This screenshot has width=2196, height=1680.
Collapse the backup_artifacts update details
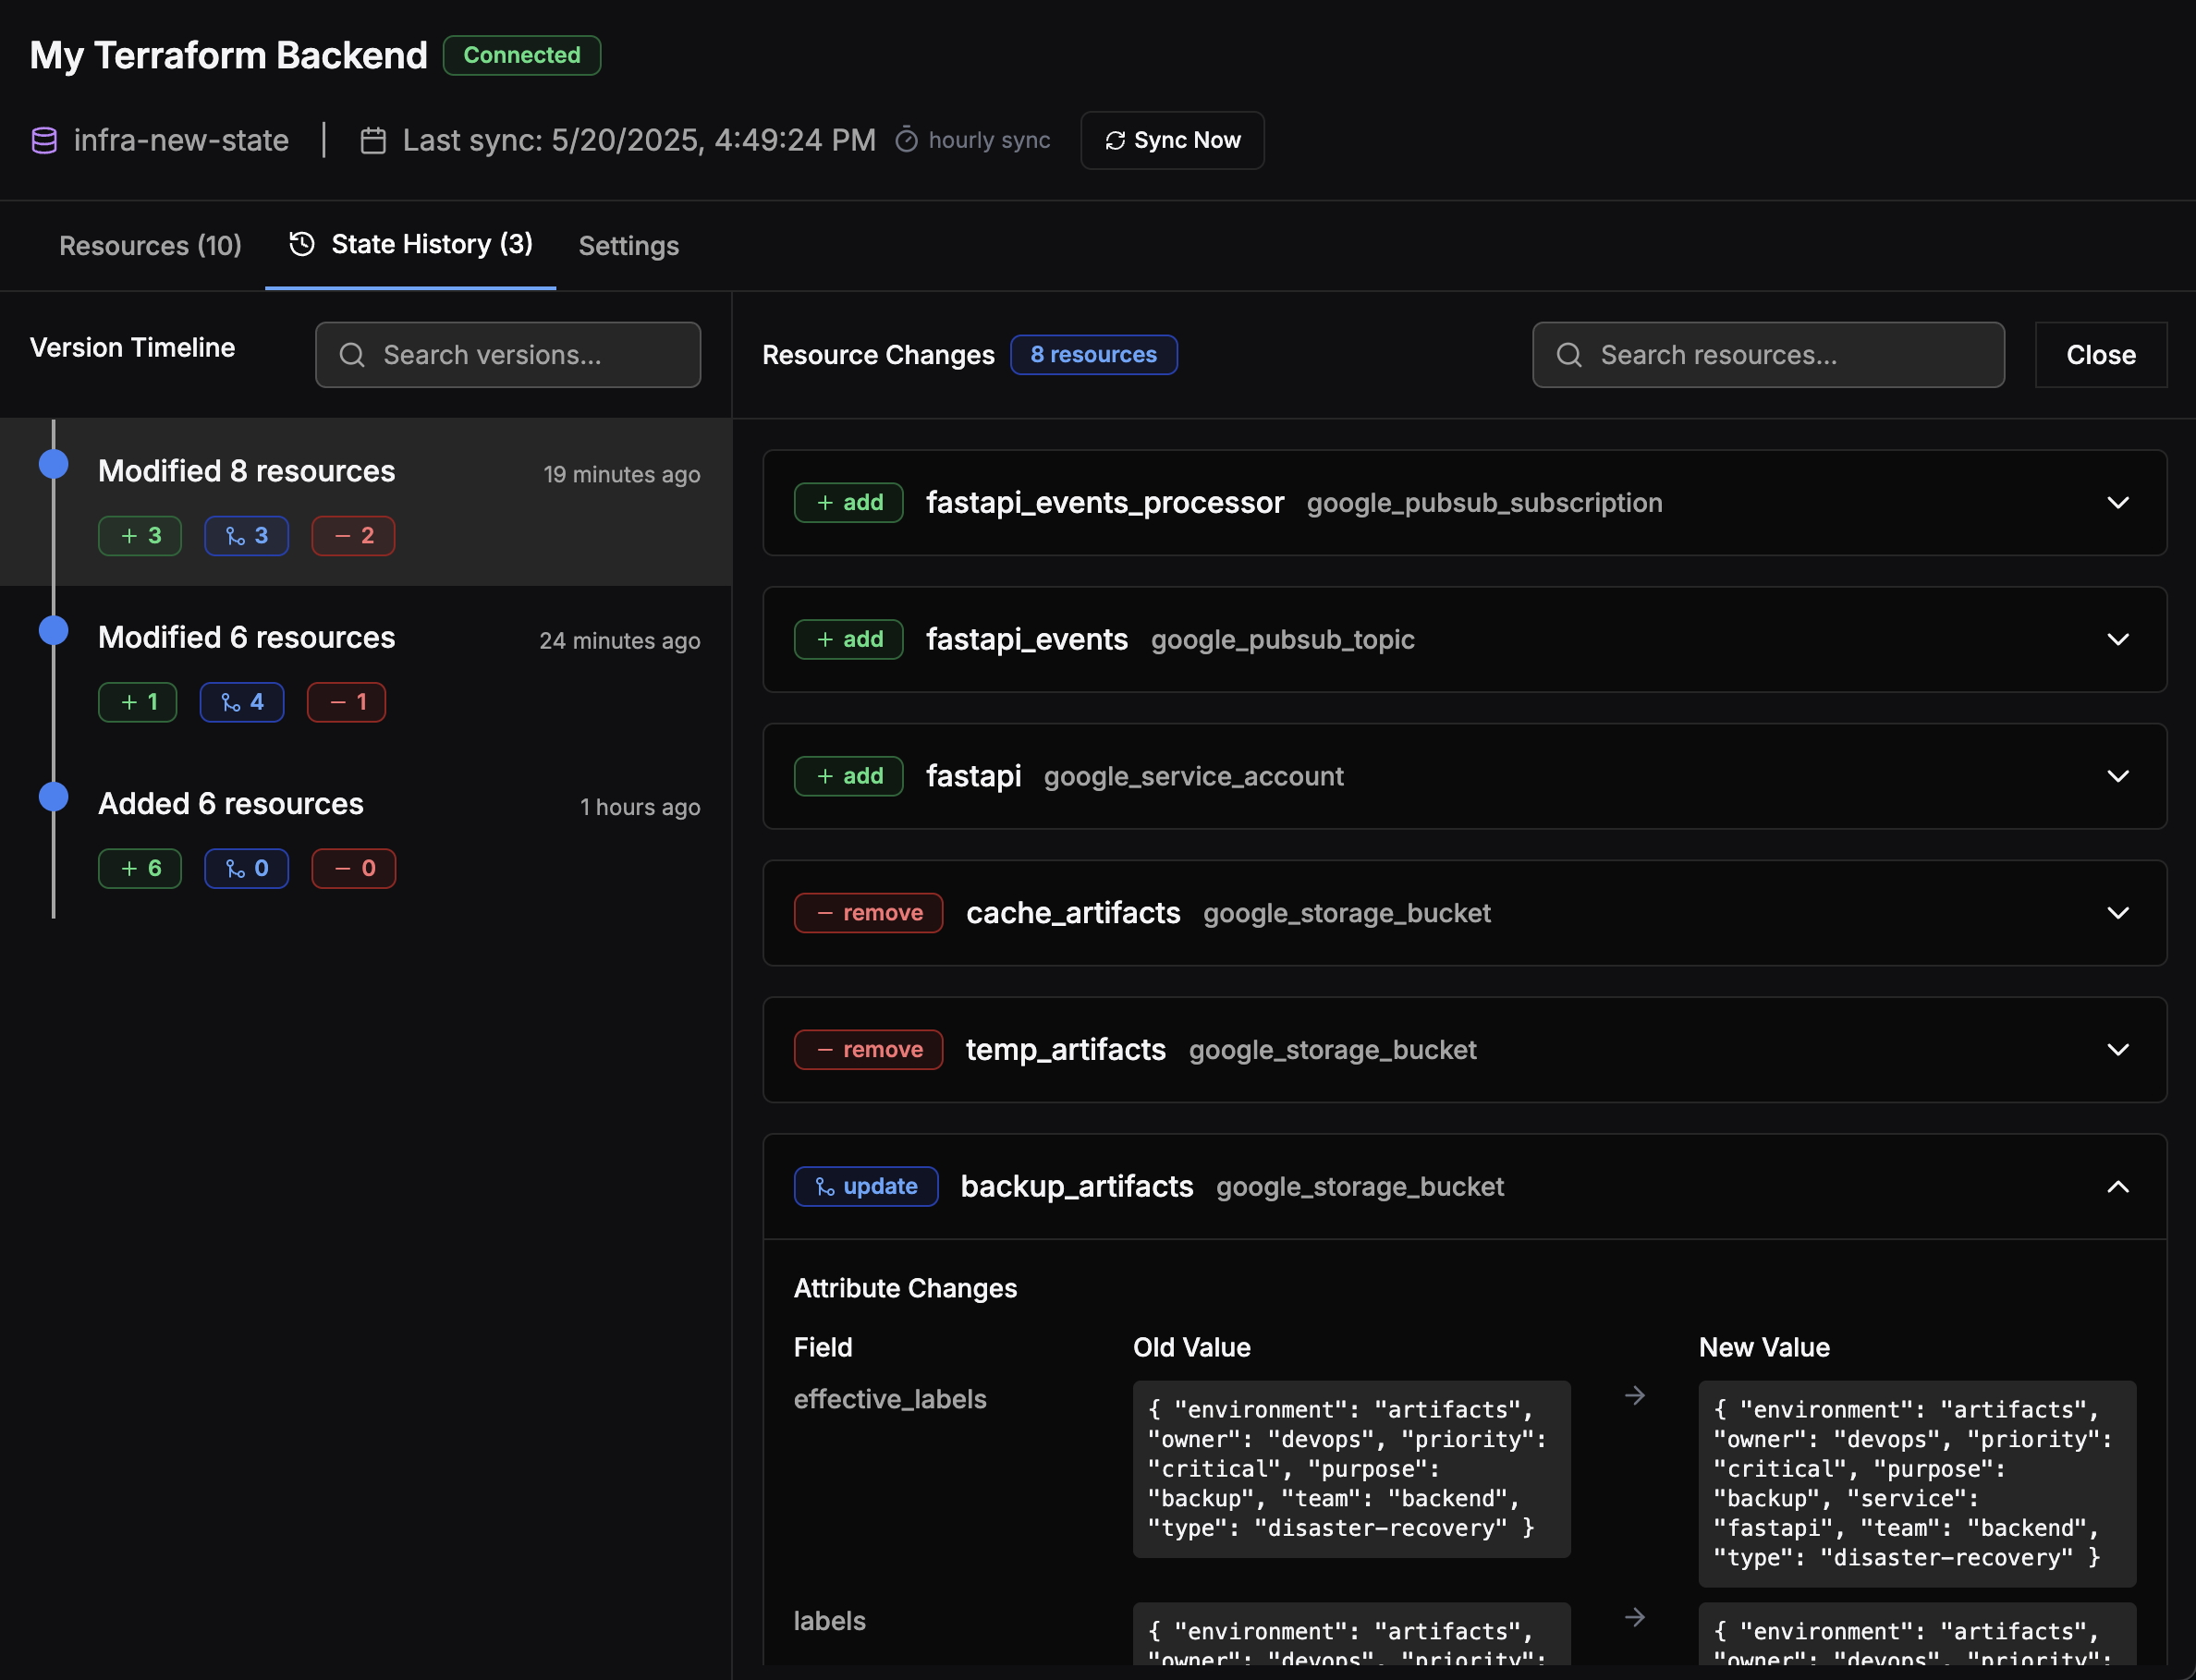tap(2118, 1187)
